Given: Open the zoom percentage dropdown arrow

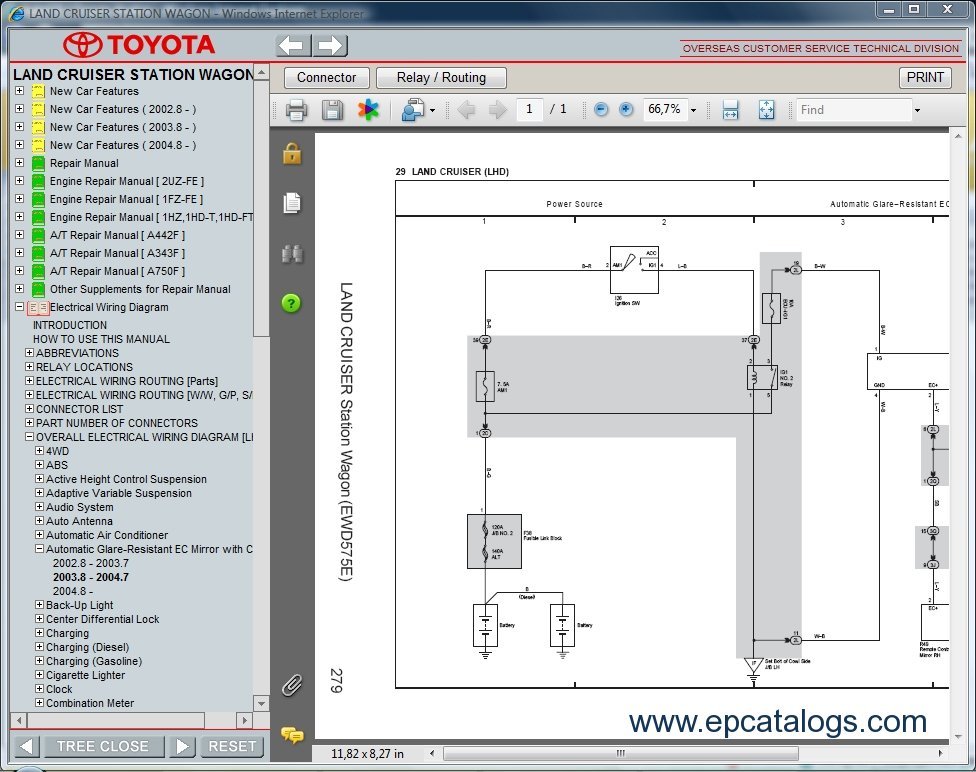Looking at the screenshot, I should [693, 111].
